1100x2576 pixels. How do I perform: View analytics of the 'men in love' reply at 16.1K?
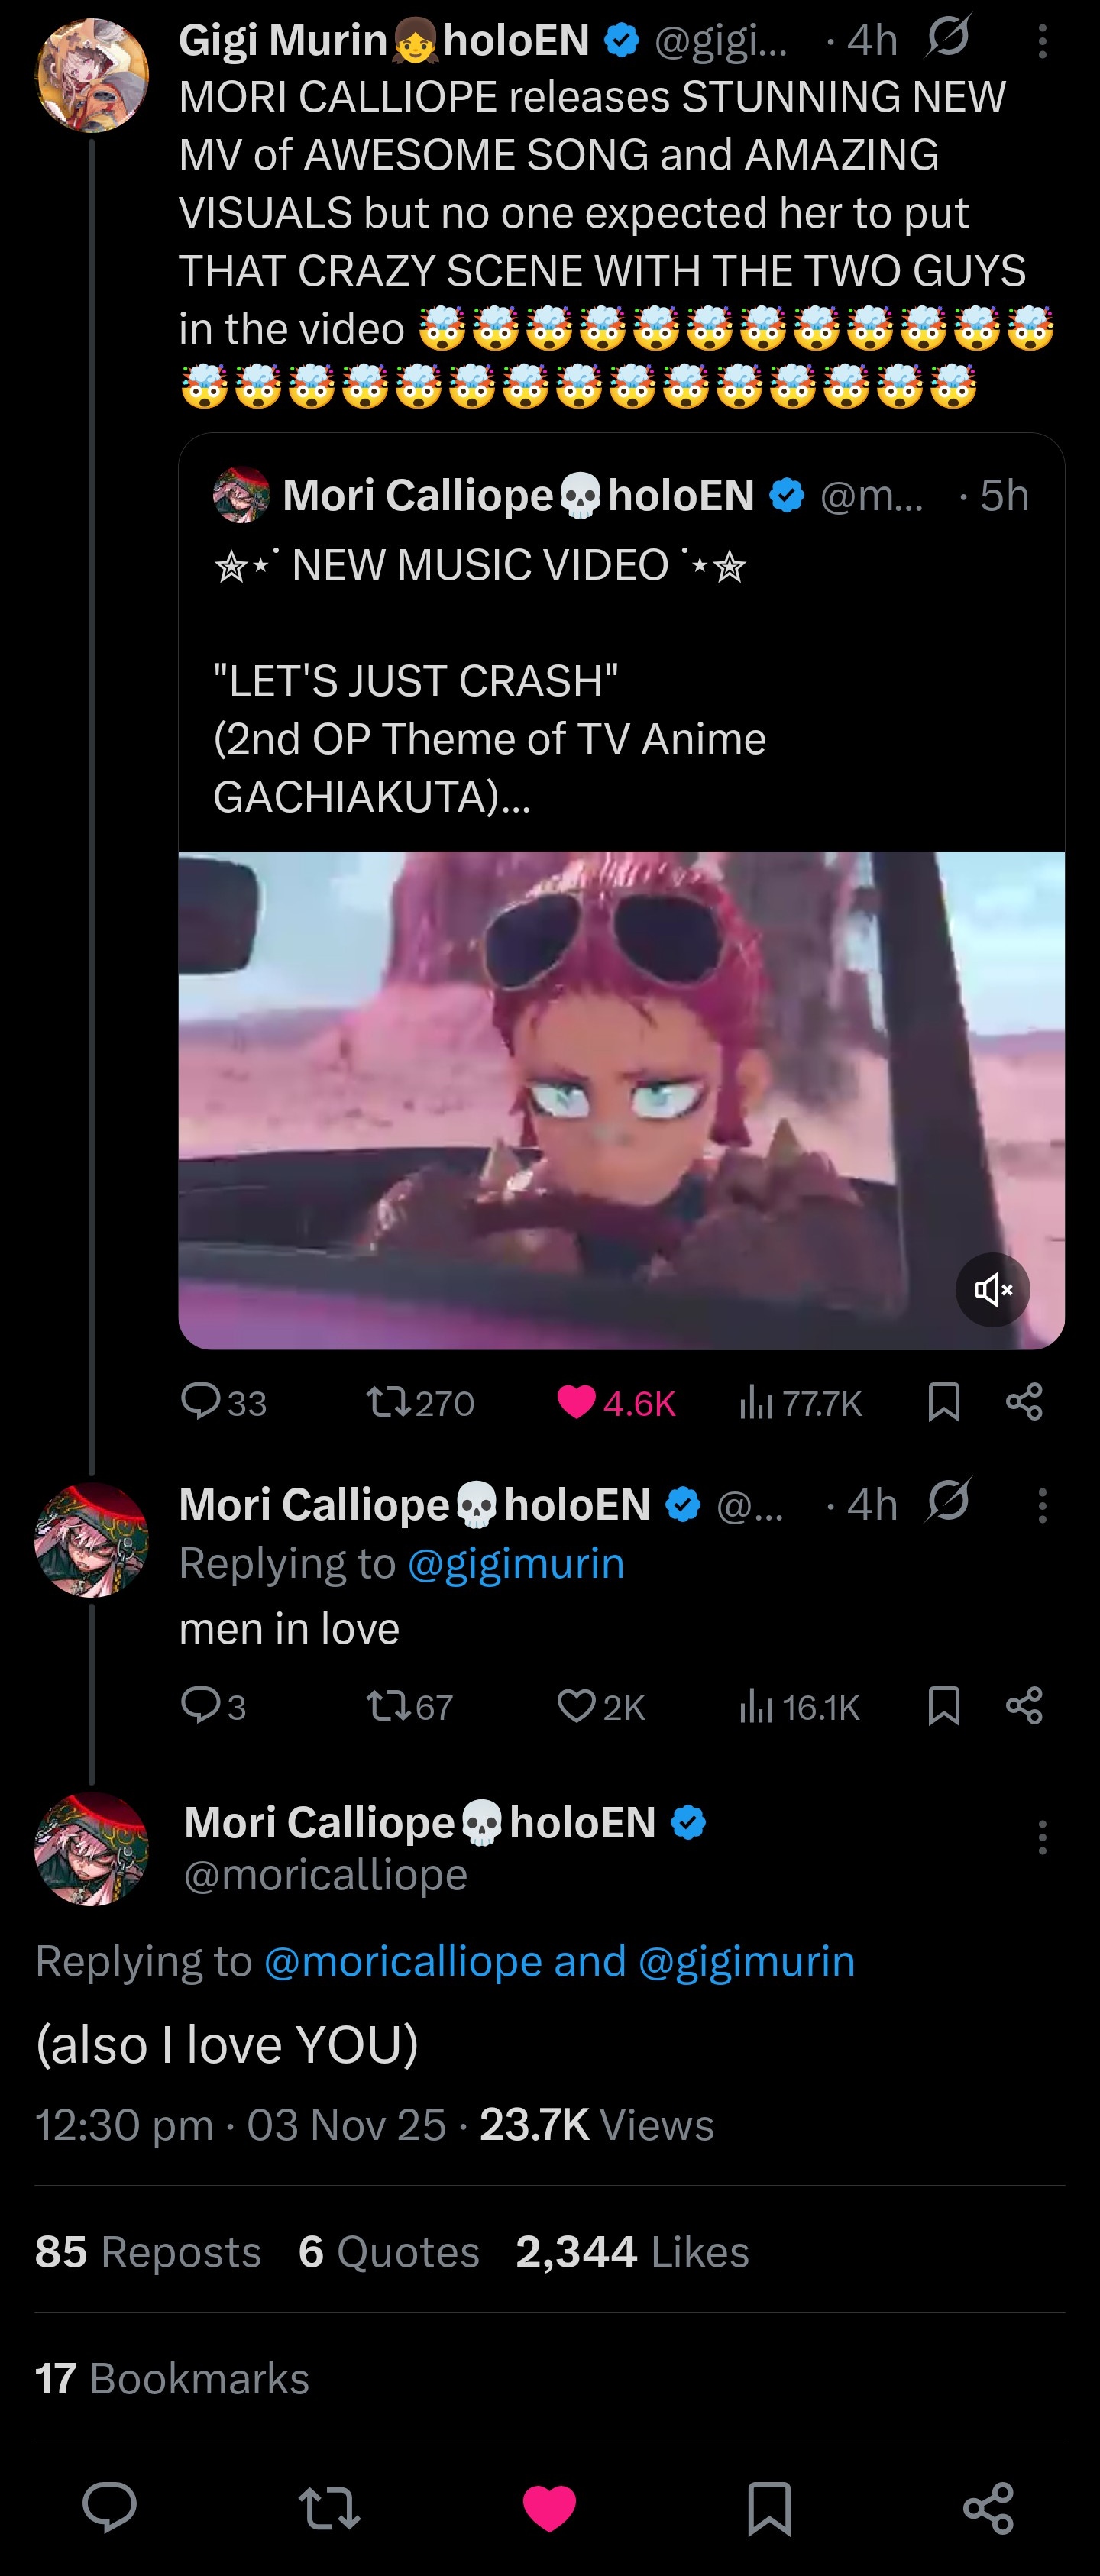(x=799, y=1707)
